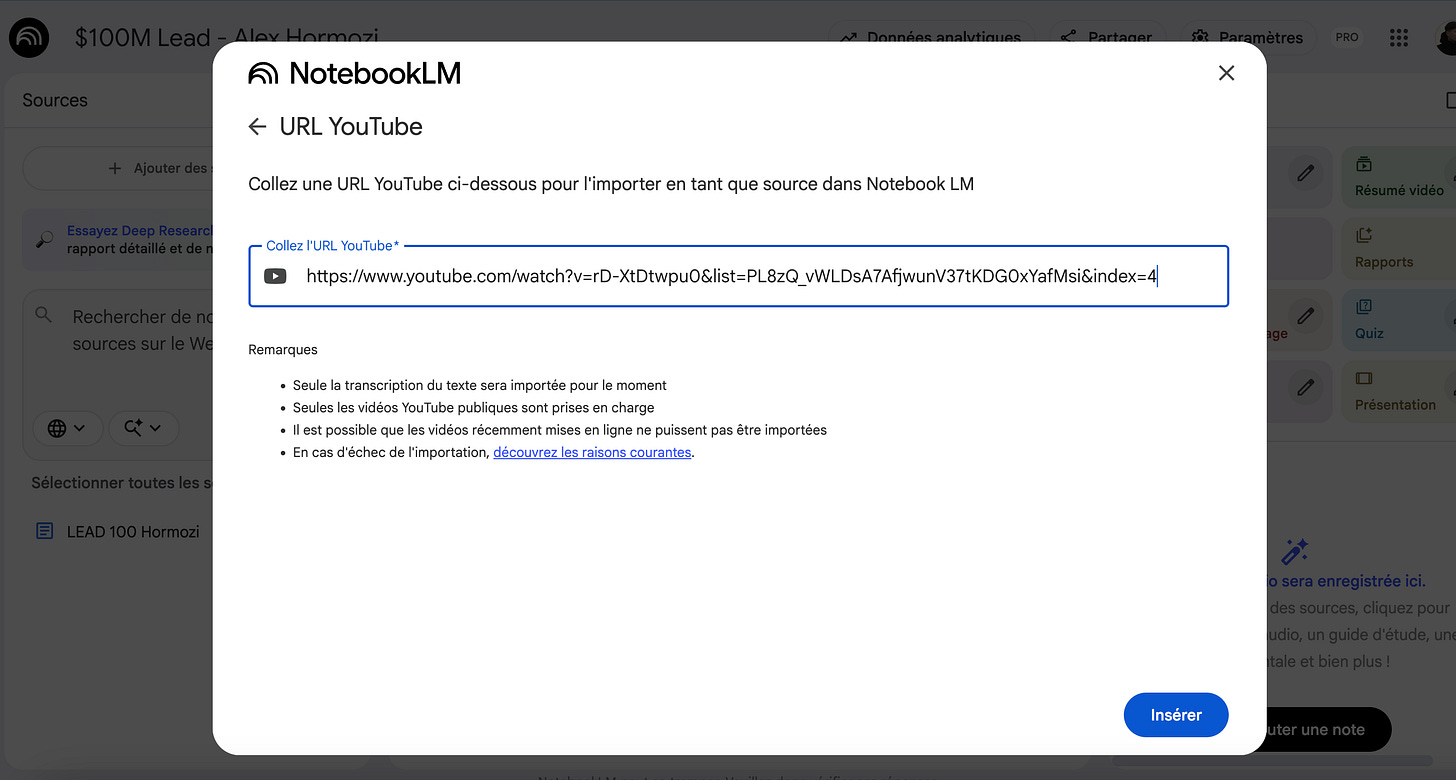Go back using the arrow beside URL YouTube
Image resolution: width=1456 pixels, height=780 pixels.
pyautogui.click(x=257, y=126)
